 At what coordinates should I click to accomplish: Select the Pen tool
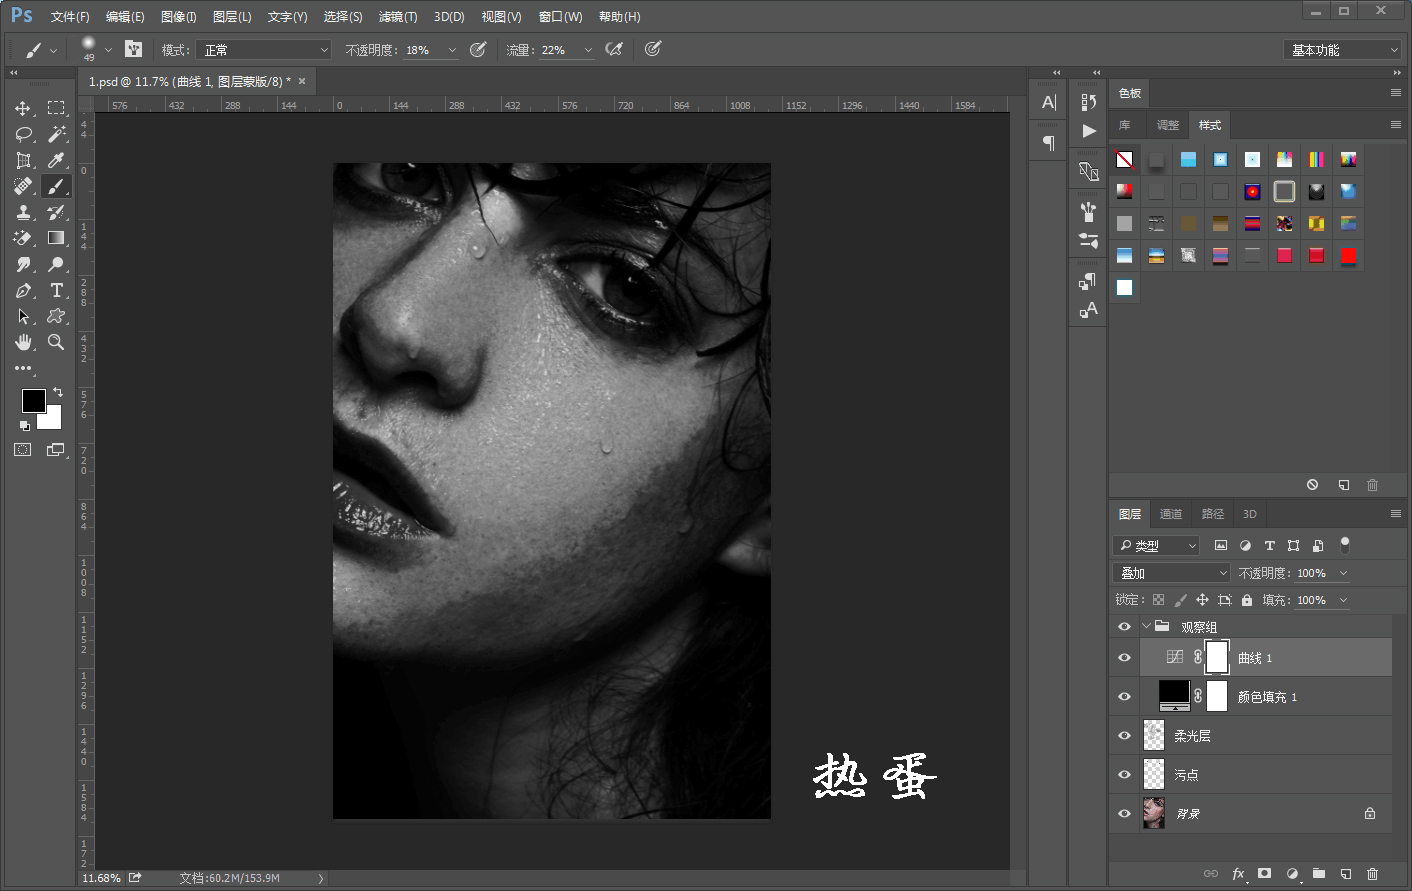tap(23, 290)
